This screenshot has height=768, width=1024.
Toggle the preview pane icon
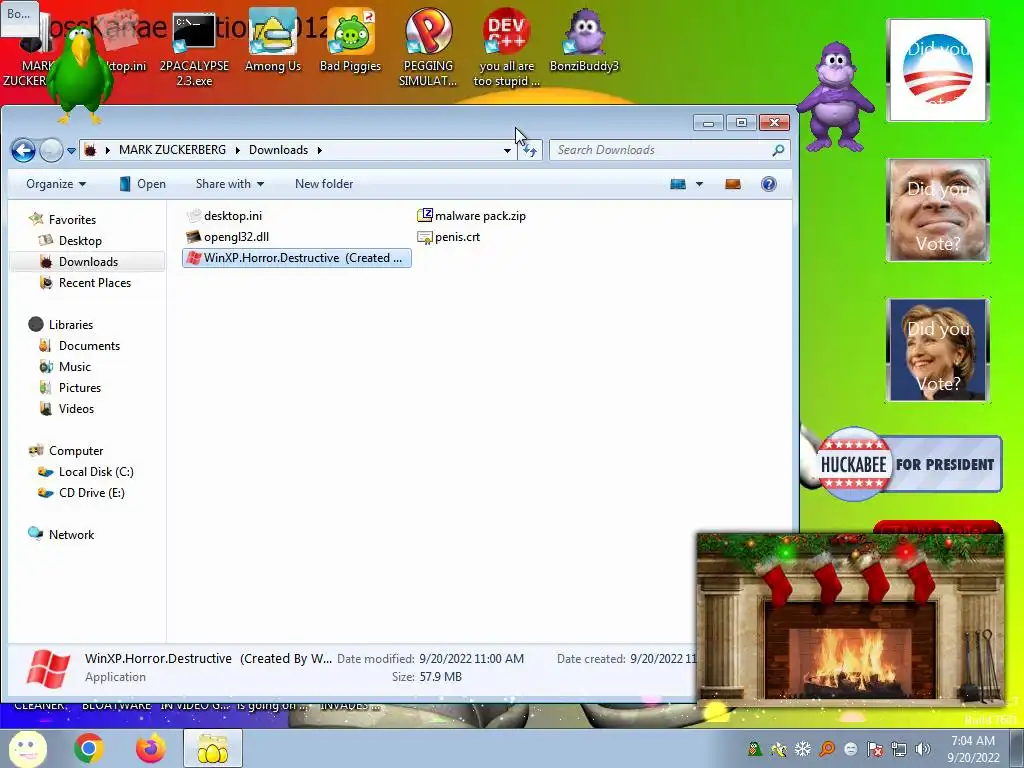pyautogui.click(x=733, y=184)
